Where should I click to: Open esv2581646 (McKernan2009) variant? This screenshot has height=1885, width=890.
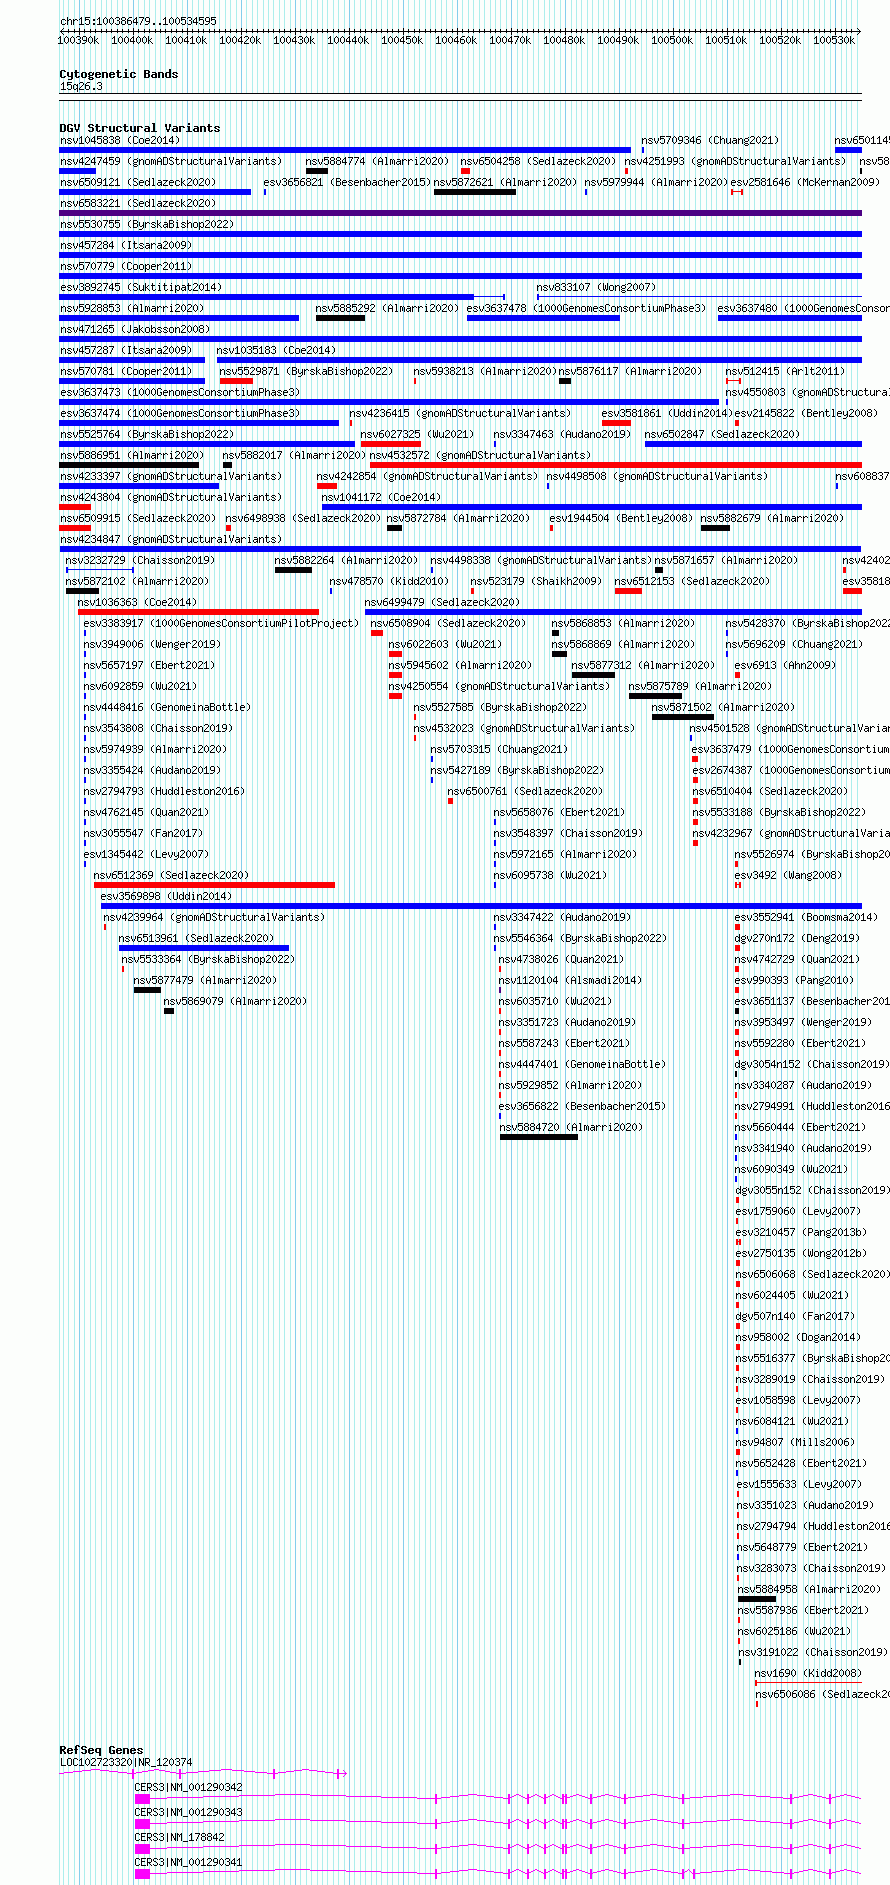coord(805,182)
